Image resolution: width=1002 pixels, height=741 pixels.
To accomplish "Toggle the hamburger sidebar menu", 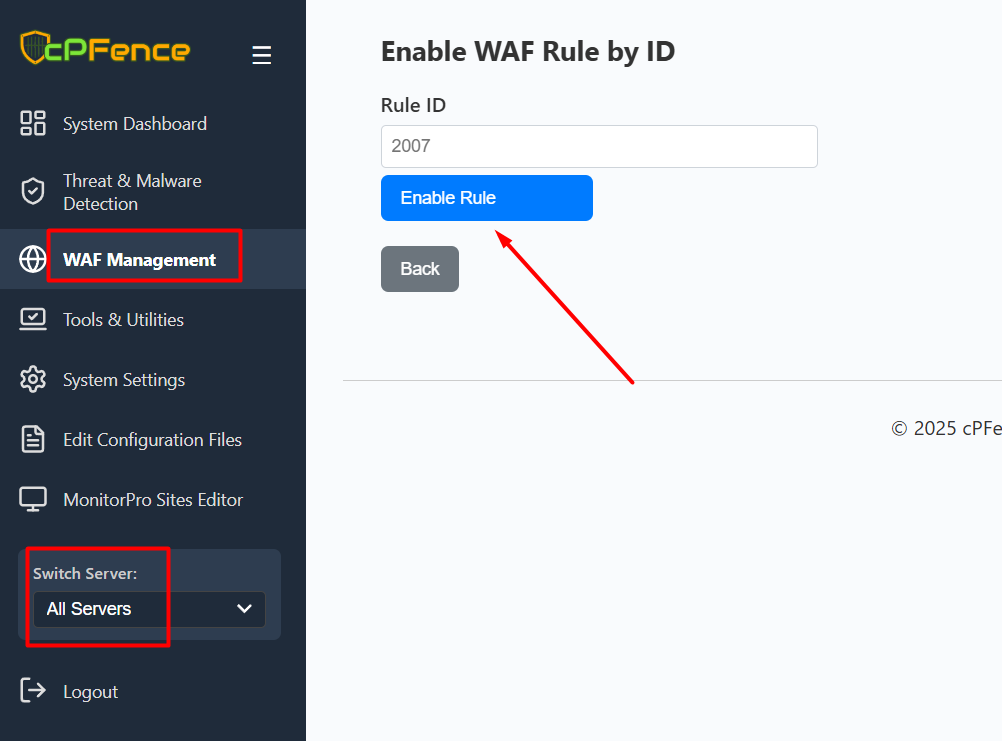I will coord(262,55).
